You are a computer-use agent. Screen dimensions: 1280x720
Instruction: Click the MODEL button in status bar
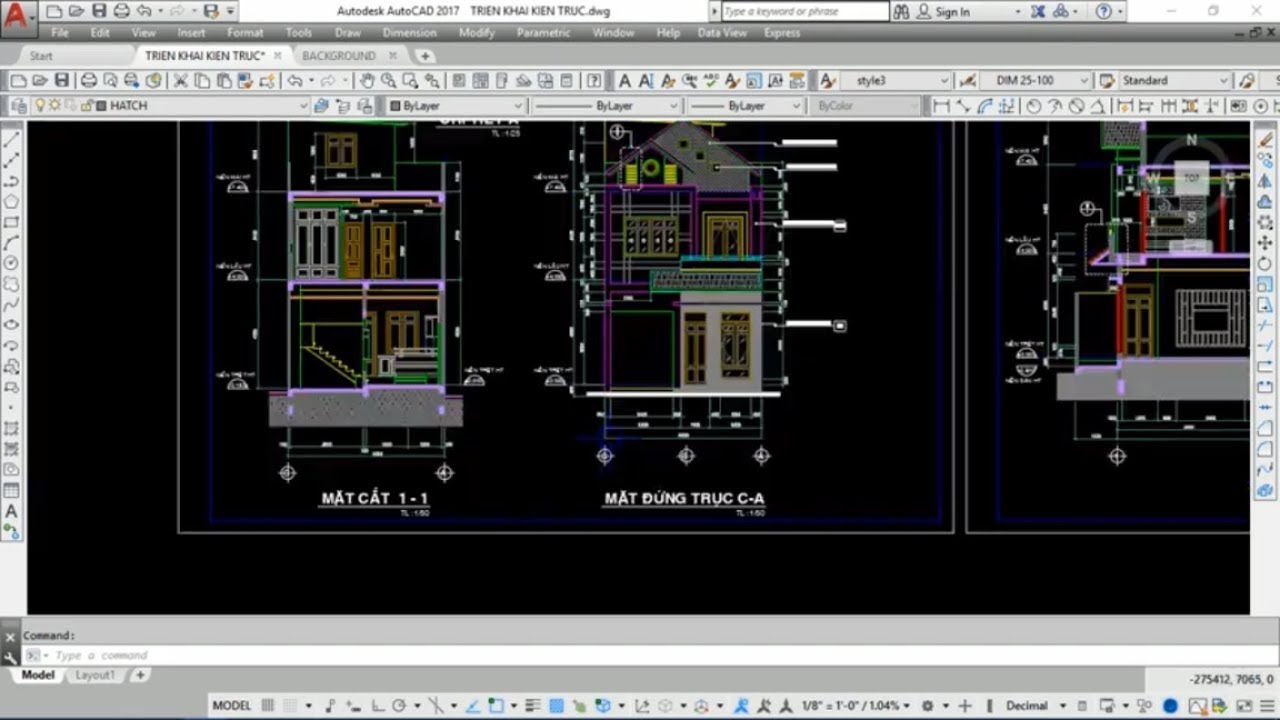point(232,705)
